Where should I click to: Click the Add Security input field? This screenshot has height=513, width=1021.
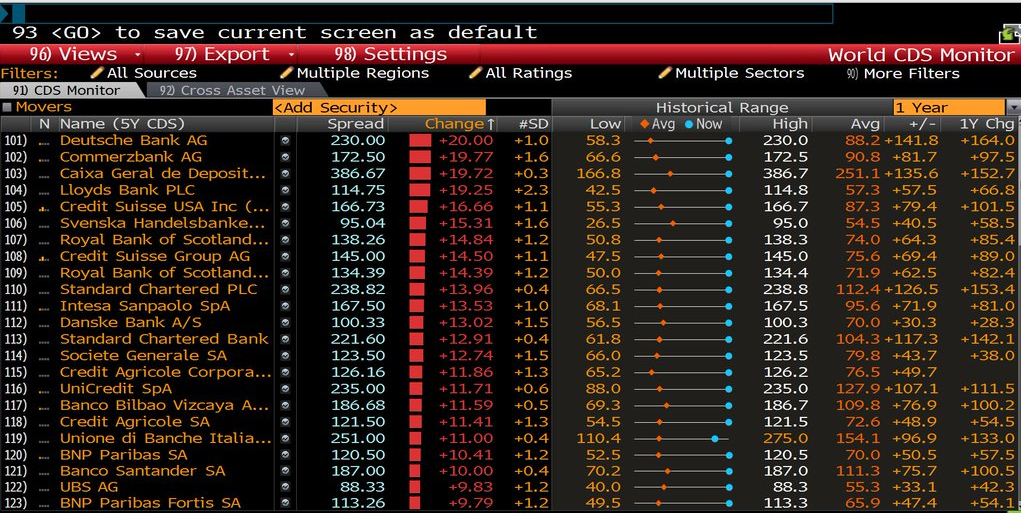379,107
